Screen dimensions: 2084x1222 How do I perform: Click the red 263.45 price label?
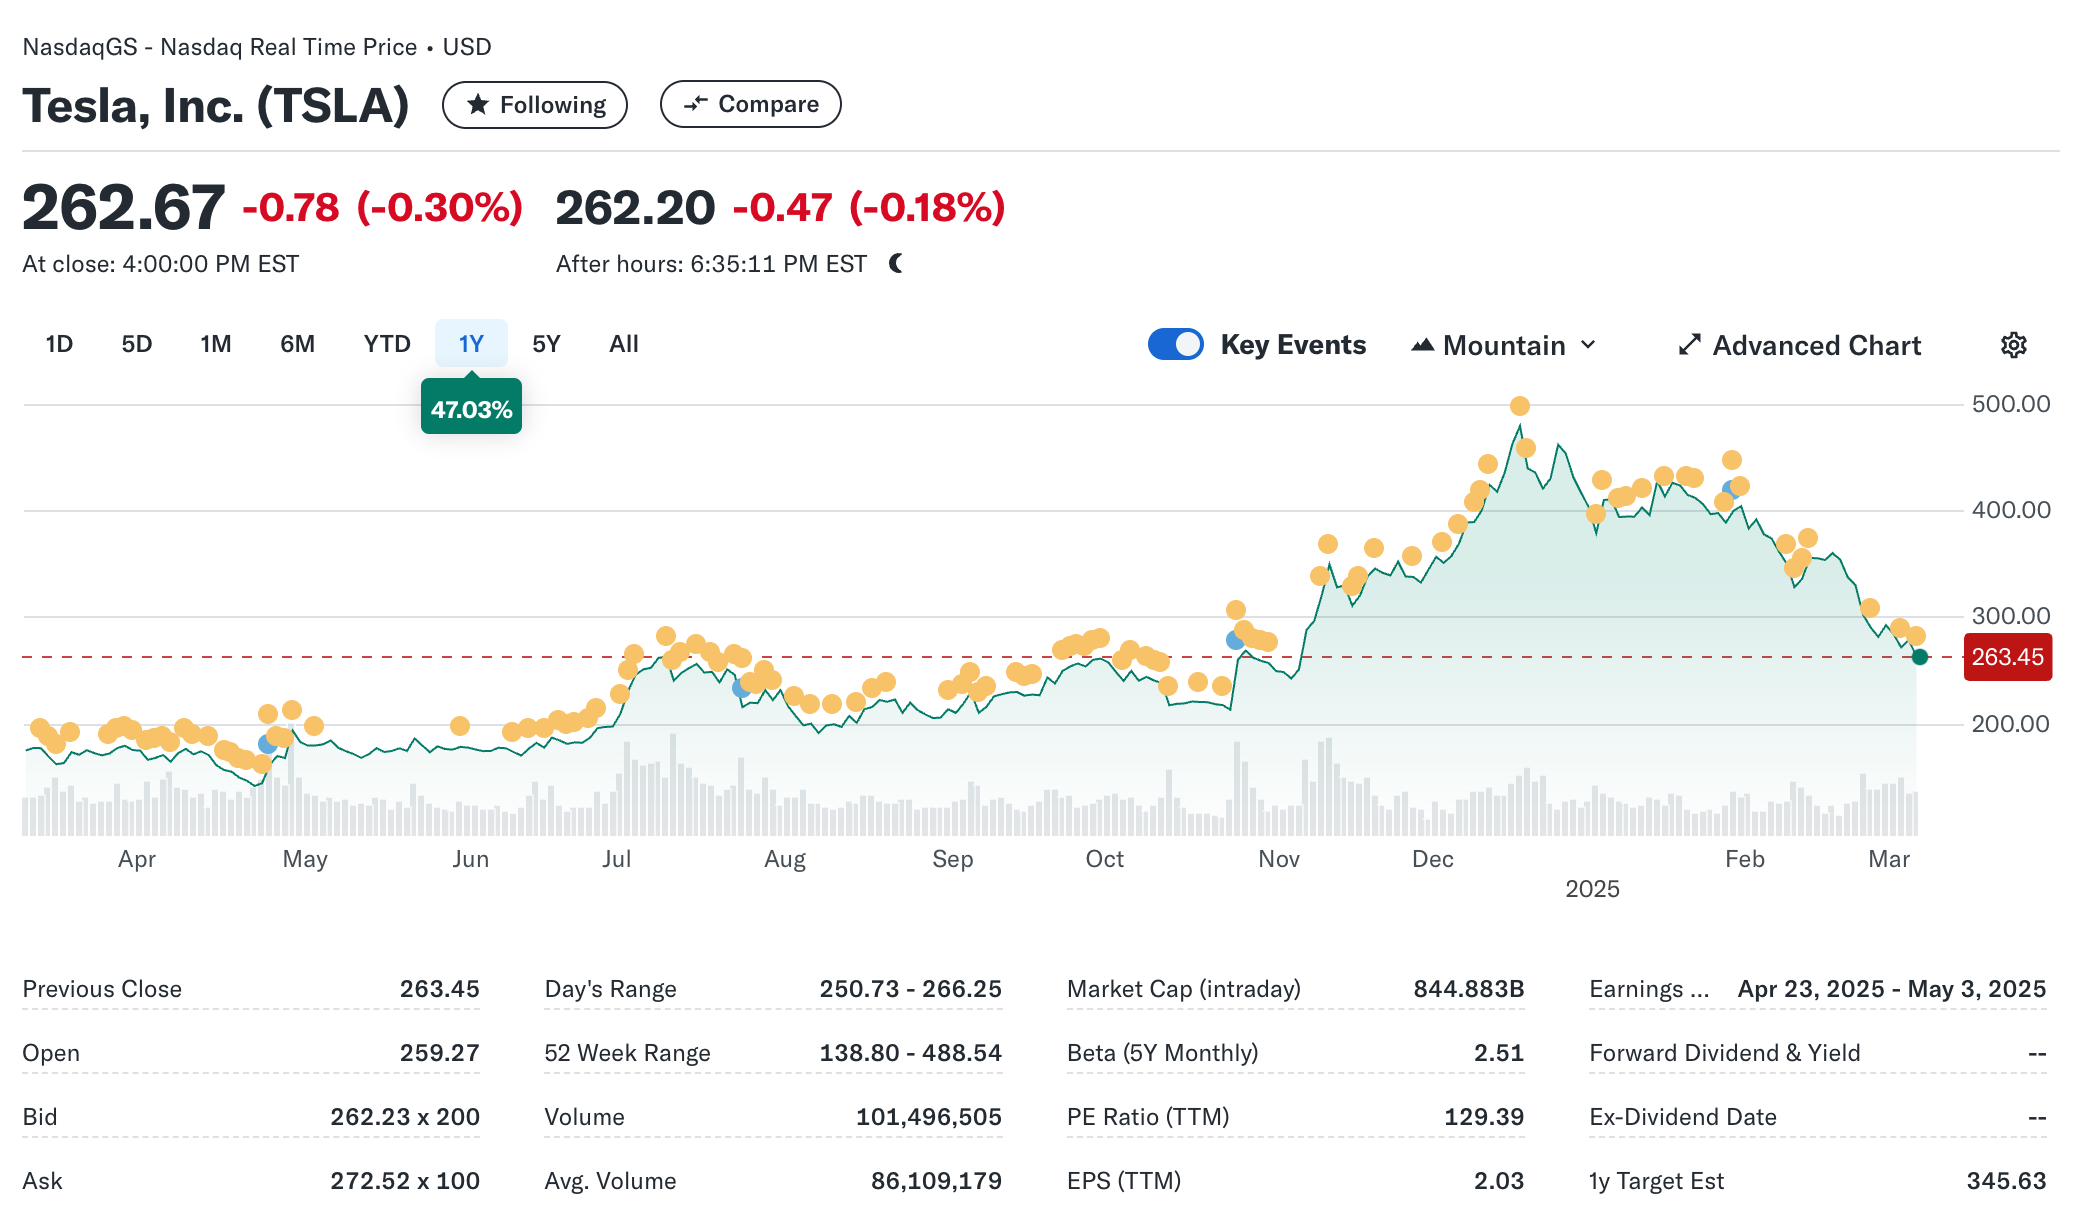2007,657
